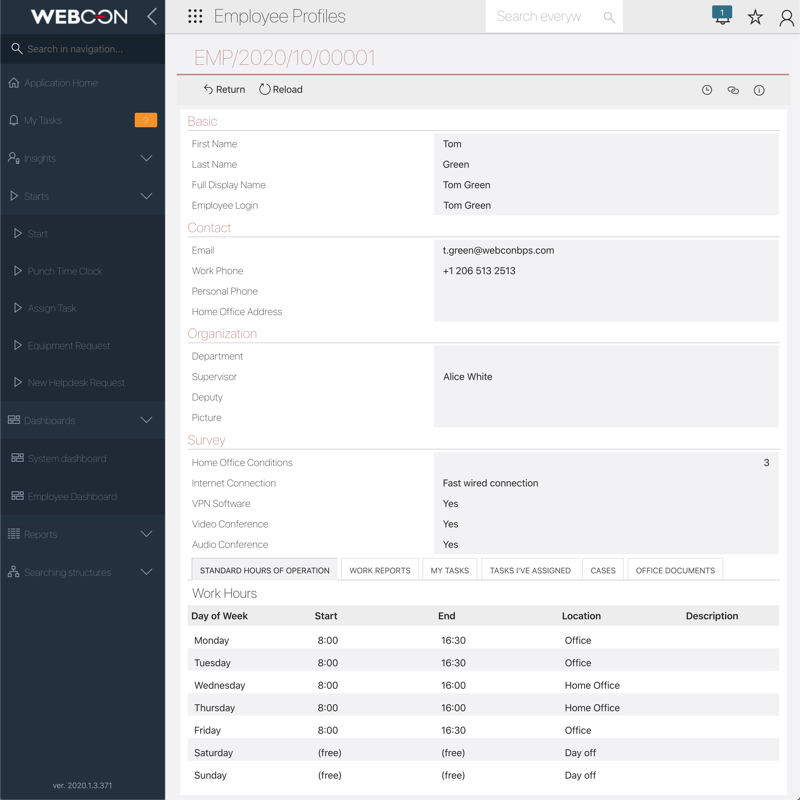This screenshot has width=800, height=800.
Task: Collapse the navigation sidebar arrow
Action: (x=152, y=16)
